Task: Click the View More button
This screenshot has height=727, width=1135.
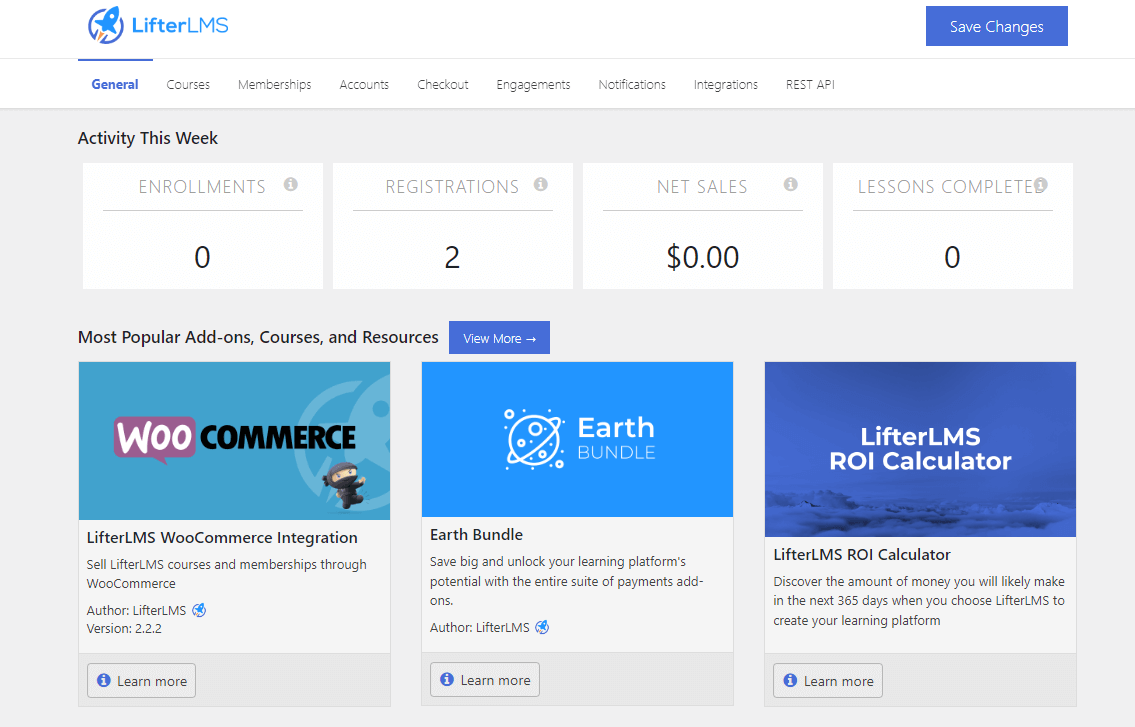Action: (499, 338)
